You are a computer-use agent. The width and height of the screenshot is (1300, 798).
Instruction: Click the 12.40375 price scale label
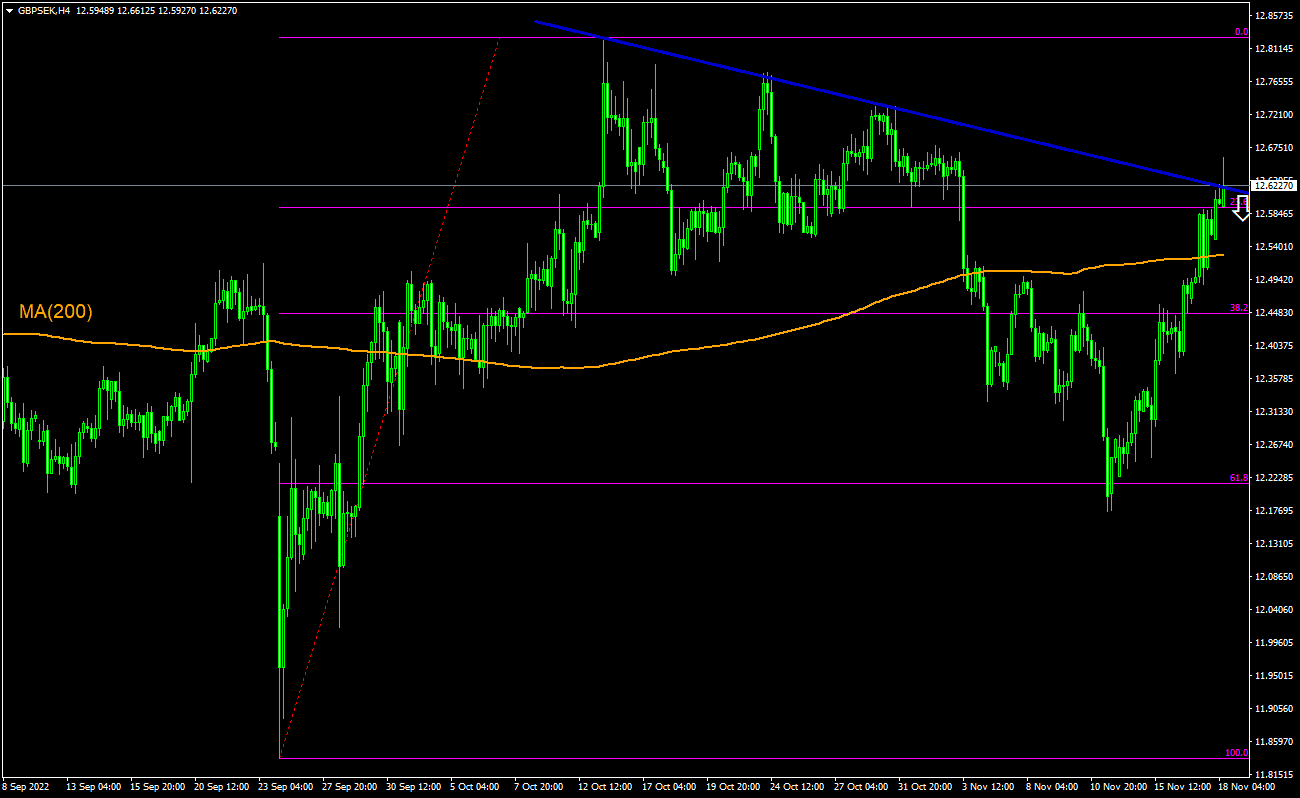(1275, 346)
